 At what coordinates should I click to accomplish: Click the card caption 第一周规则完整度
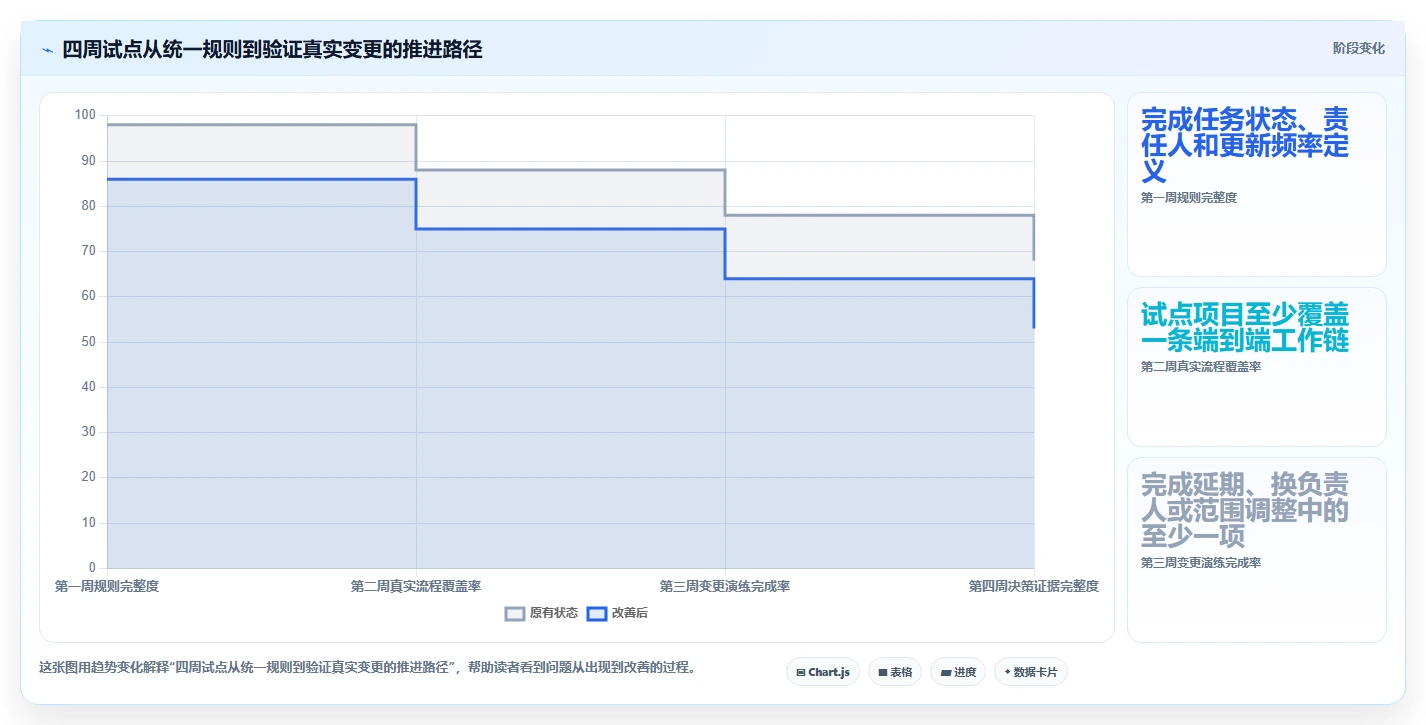click(x=1189, y=198)
